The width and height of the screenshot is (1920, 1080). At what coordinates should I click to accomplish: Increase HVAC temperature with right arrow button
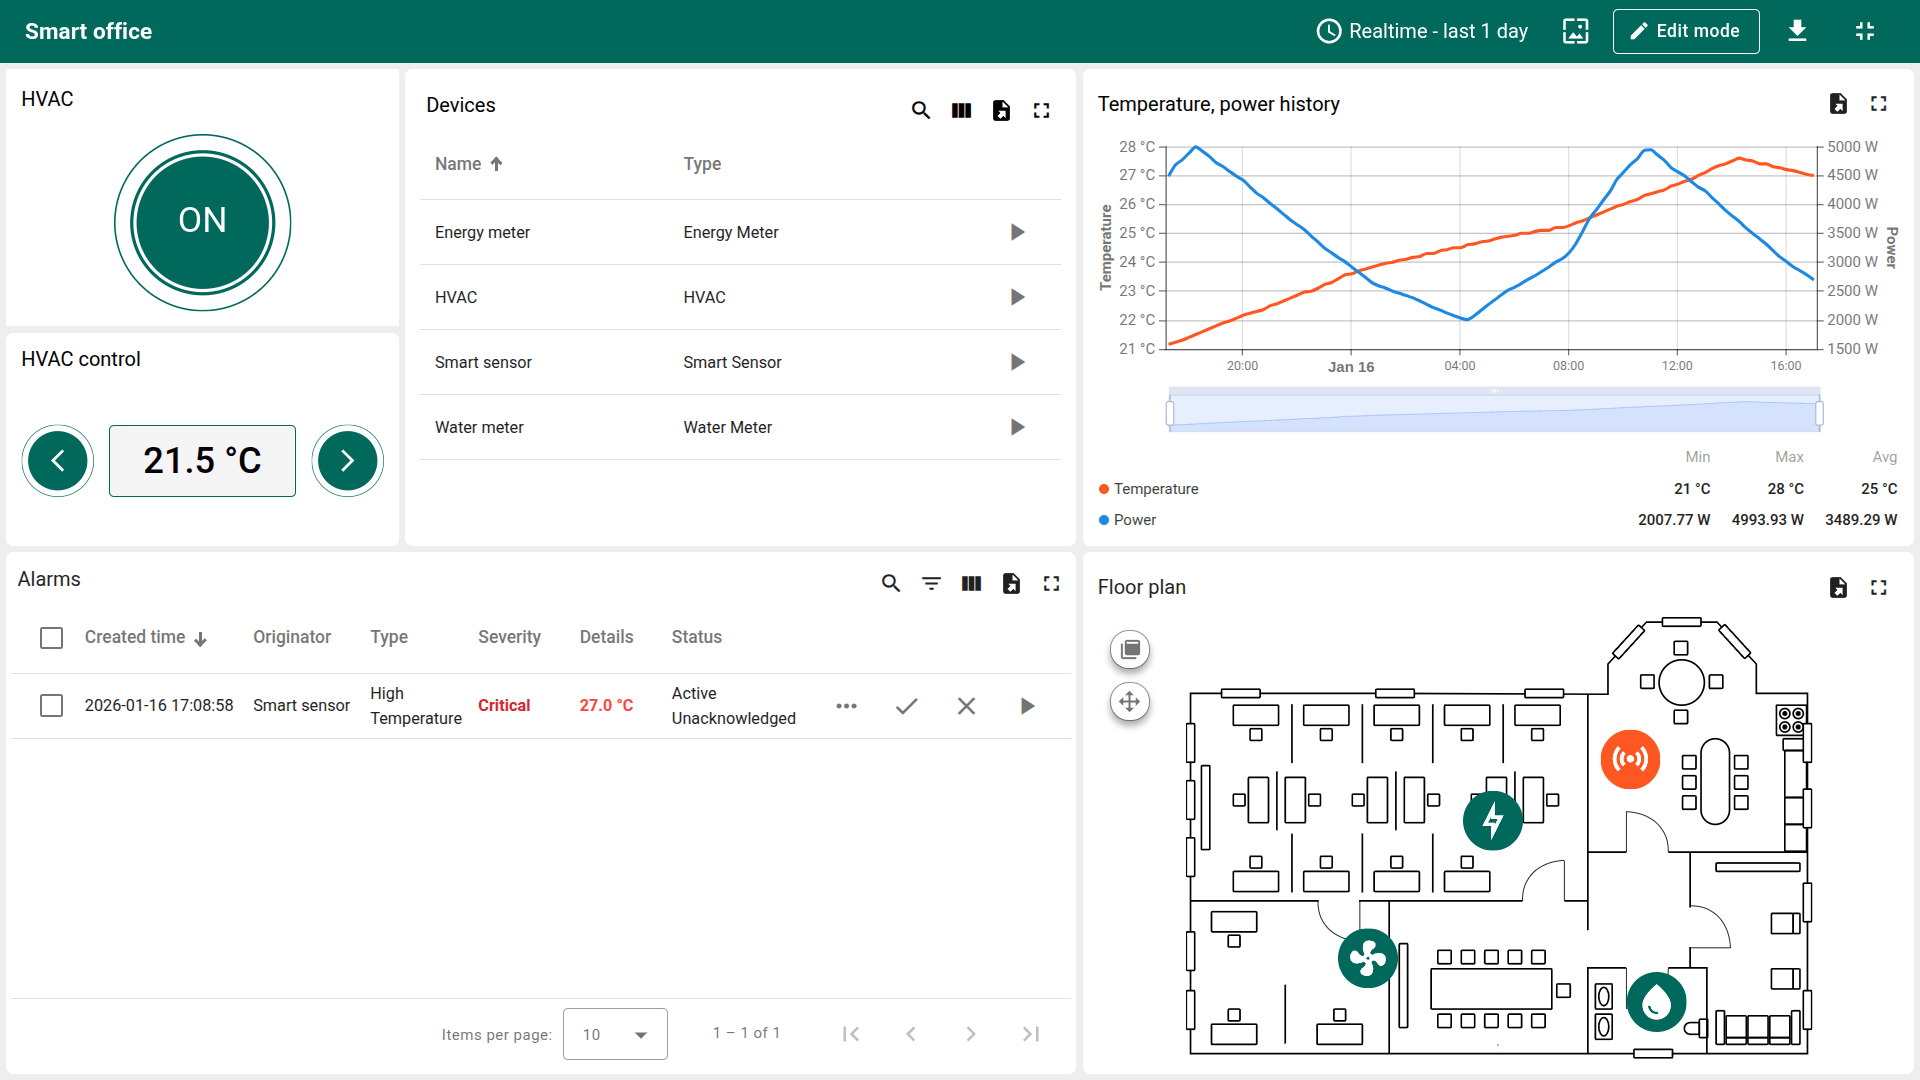tap(347, 461)
